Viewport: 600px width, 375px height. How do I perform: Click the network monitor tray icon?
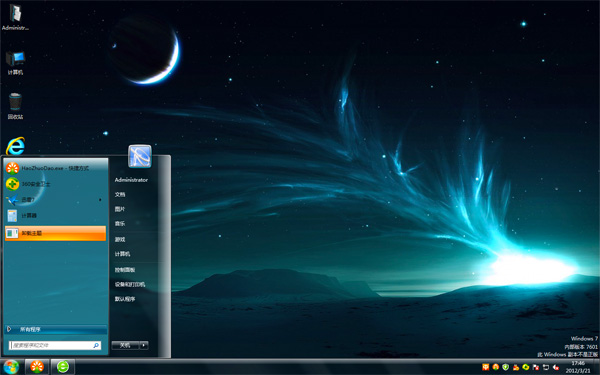[546, 367]
